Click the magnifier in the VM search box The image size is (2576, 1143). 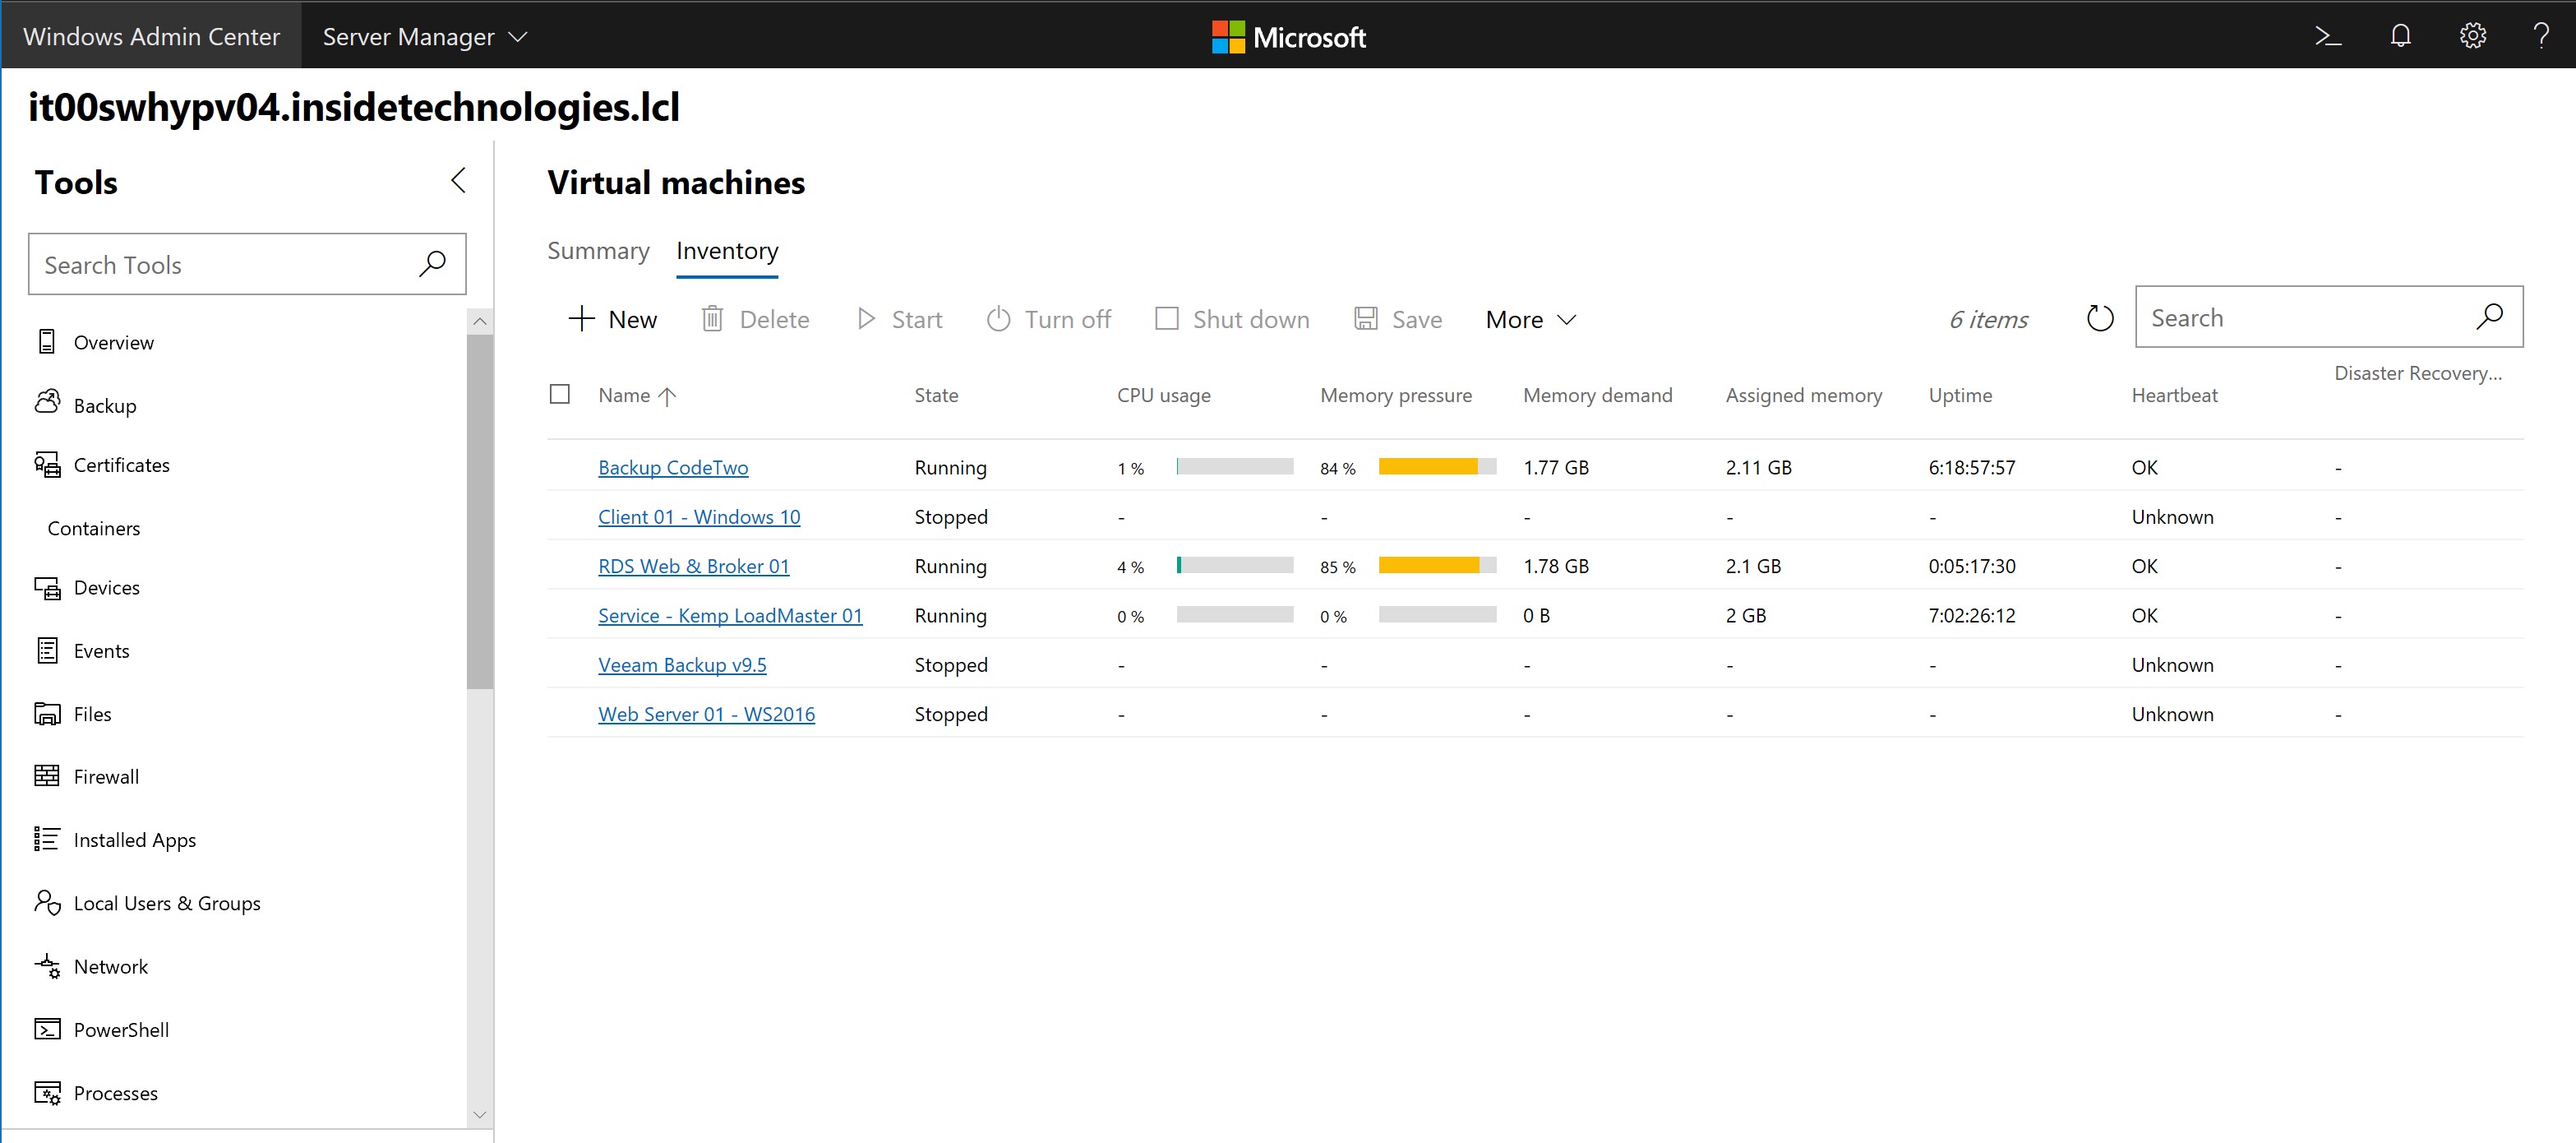coord(2489,317)
